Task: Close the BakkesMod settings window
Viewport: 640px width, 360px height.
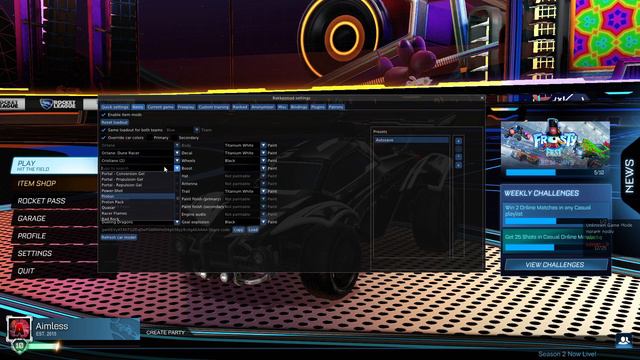Action: pyautogui.click(x=482, y=98)
